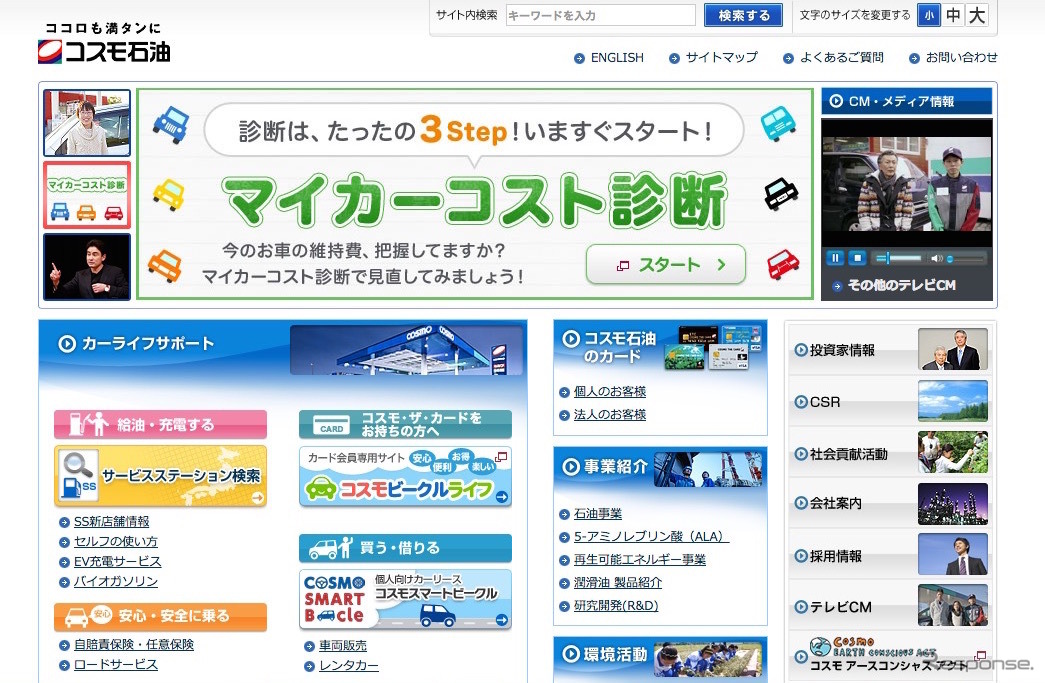Open EV充電サービス link
The image size is (1045, 683).
[117, 562]
